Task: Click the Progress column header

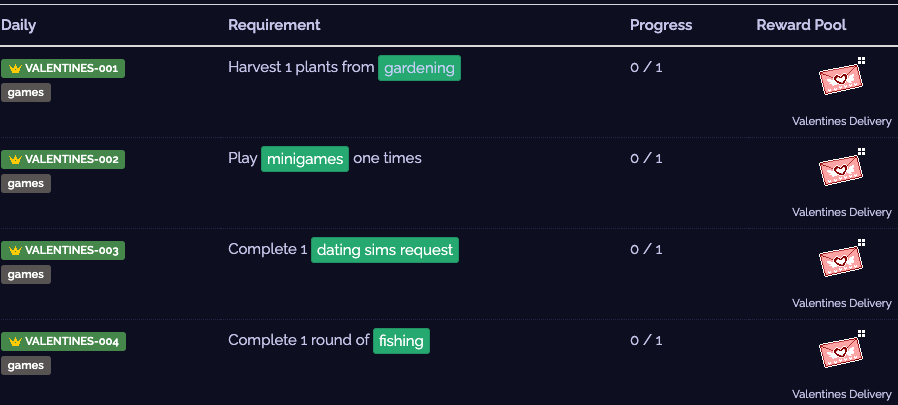Action: click(661, 25)
